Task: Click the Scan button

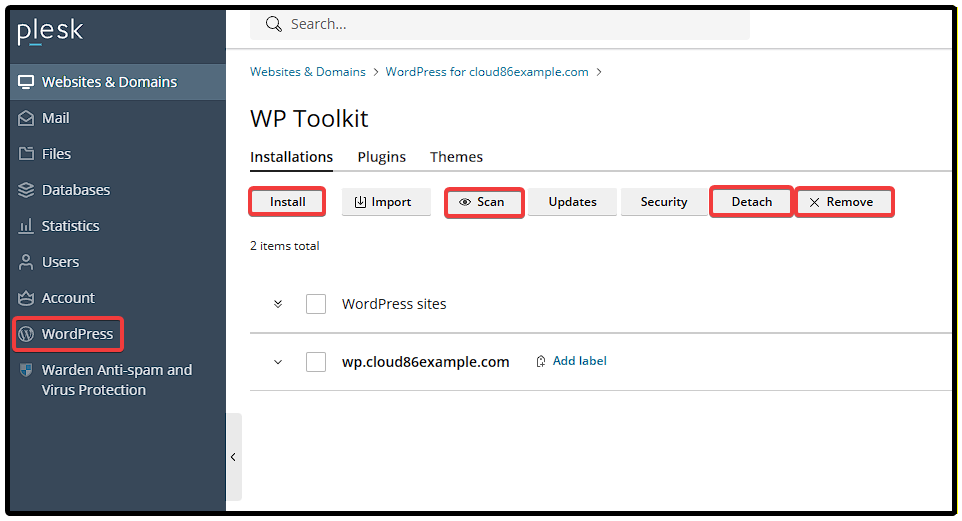Action: point(484,202)
